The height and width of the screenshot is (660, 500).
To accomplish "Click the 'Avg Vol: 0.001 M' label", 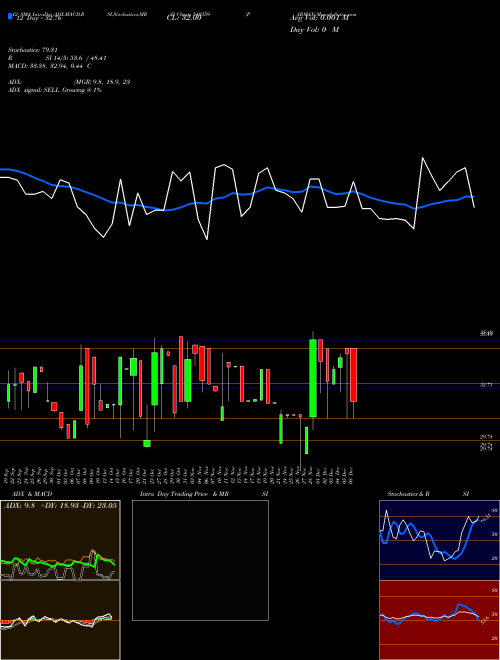I will [x=319, y=18].
